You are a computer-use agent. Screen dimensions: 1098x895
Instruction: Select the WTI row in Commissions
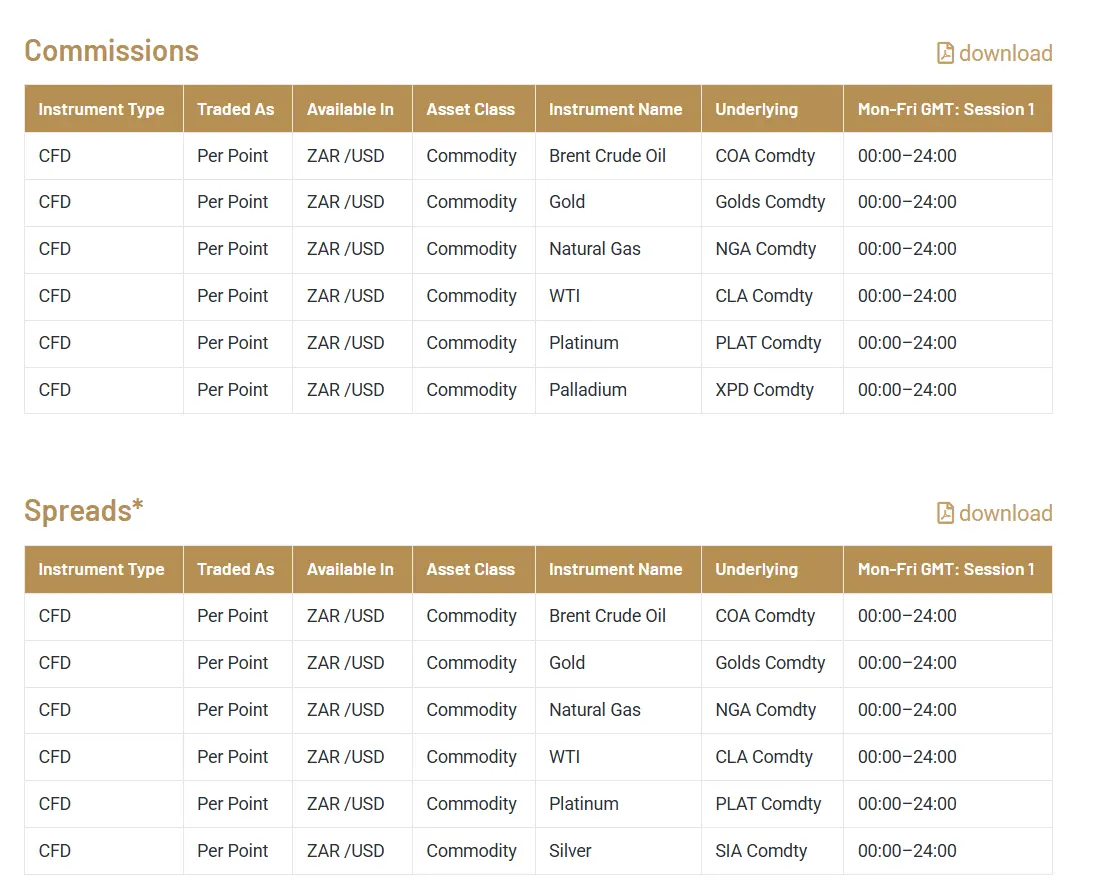click(564, 296)
